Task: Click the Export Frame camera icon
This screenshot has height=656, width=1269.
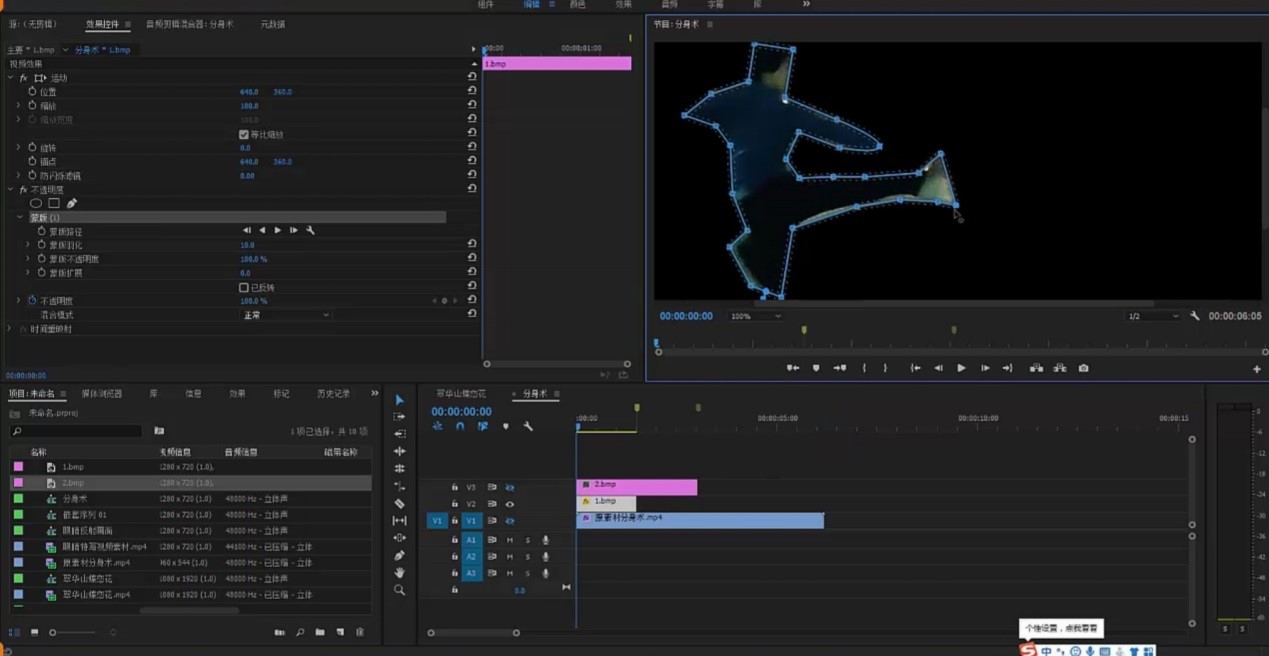Action: (x=1083, y=368)
